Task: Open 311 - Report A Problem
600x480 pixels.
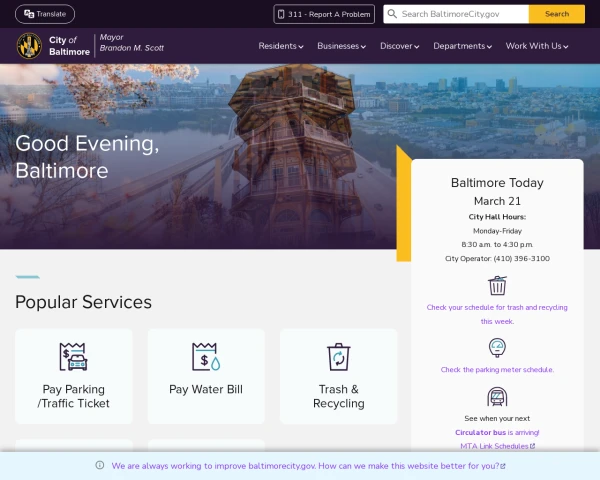Action: pos(324,14)
